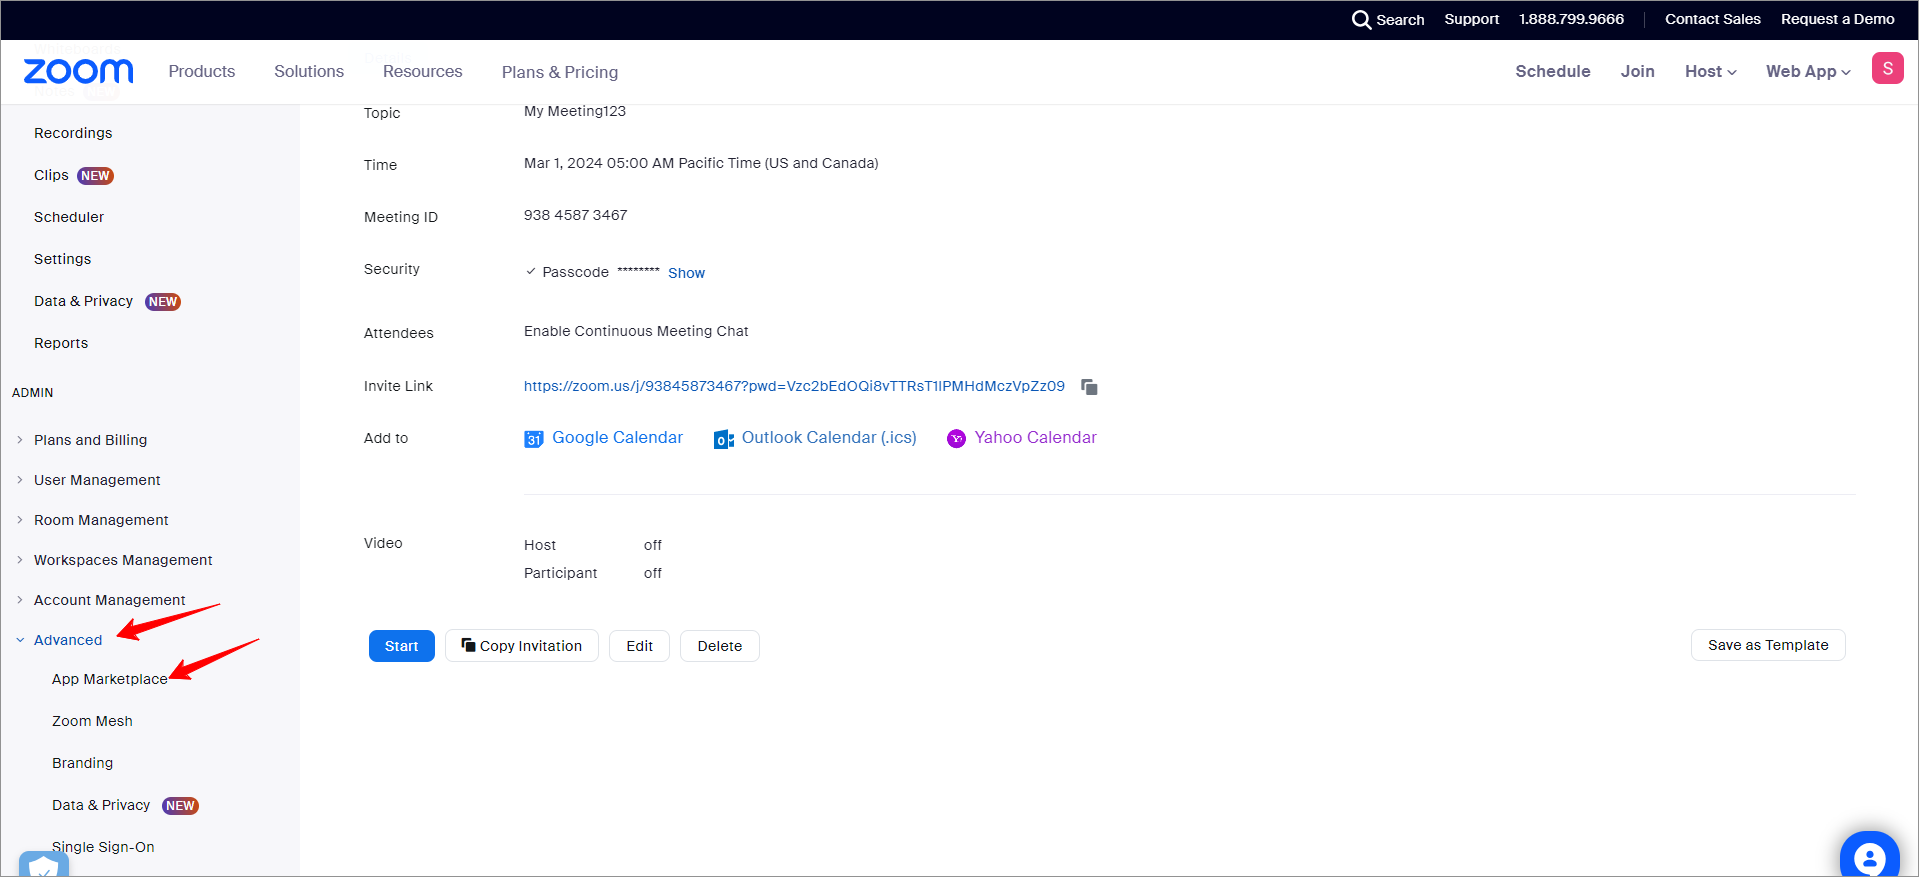Image resolution: width=1919 pixels, height=877 pixels.
Task: Open Settings in the sidebar
Action: (x=62, y=259)
